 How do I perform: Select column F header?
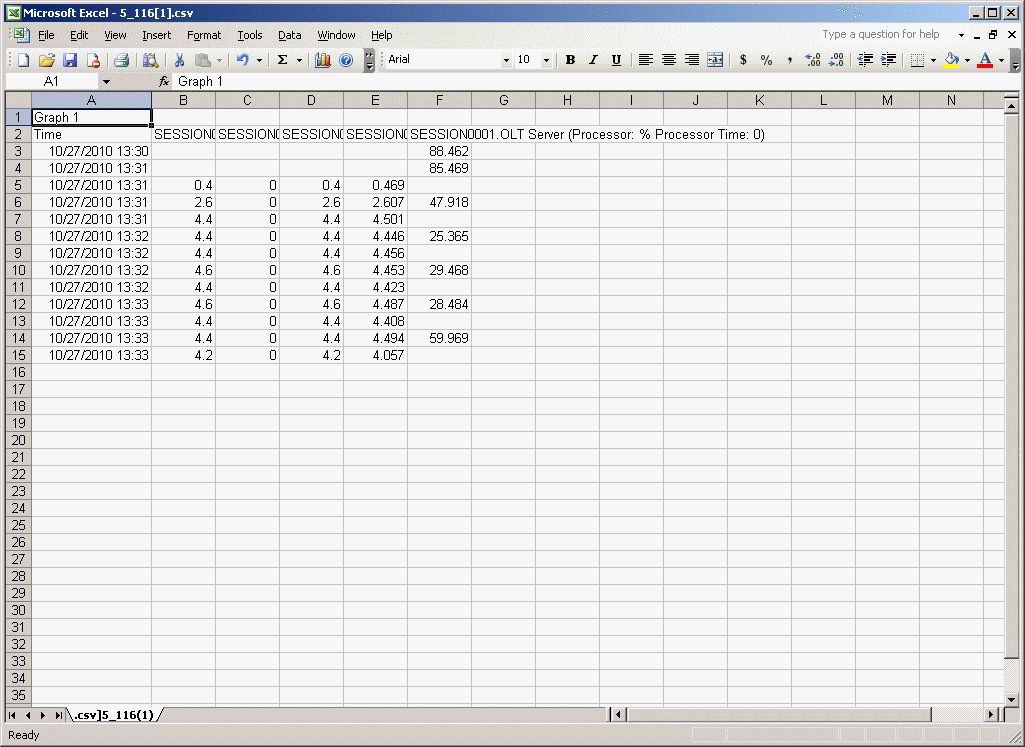(439, 101)
